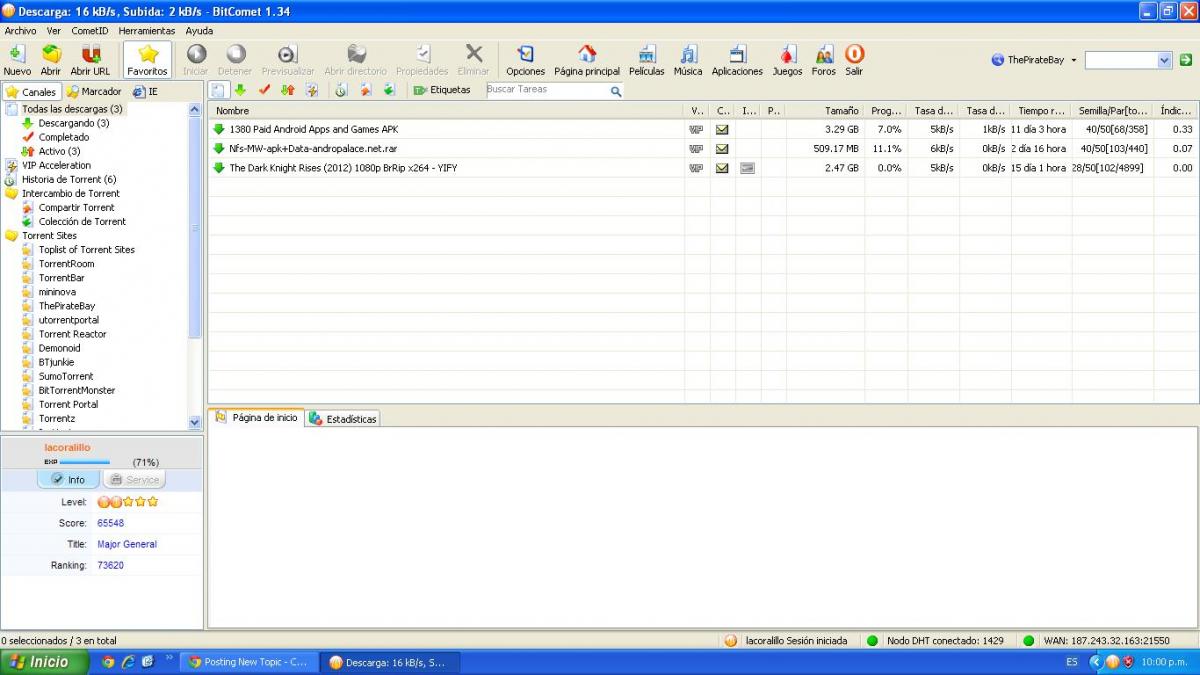This screenshot has height=675, width=1200.
Task: Select 1380 Paid Android Apps torrent
Action: [x=313, y=129]
